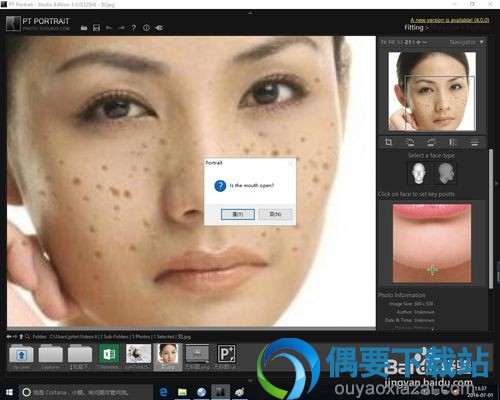Screen dimensions: 500x400
Task: Open the Fitting step in the workflow breadcrumb
Action: tap(414, 28)
